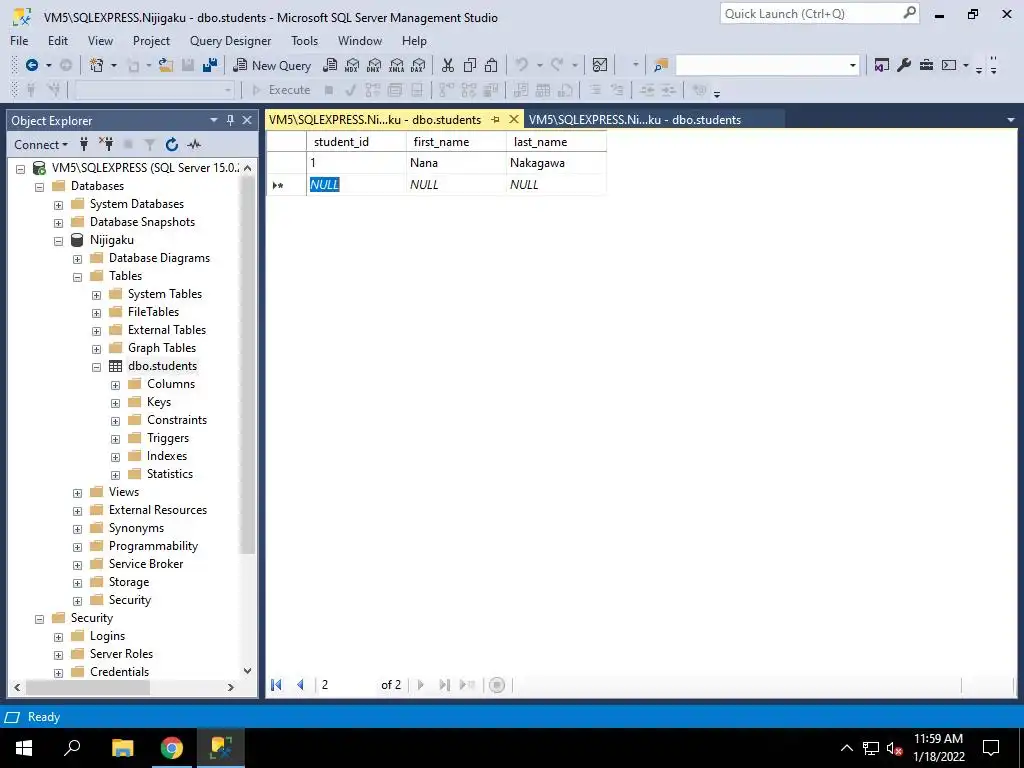Open the Tools menu
Image resolution: width=1024 pixels, height=768 pixels.
point(304,40)
